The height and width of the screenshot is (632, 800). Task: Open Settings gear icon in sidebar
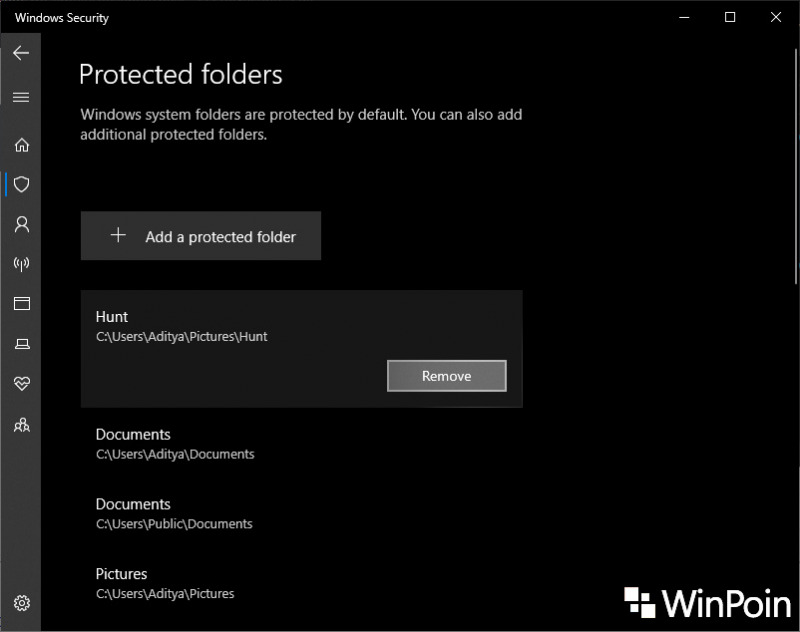[x=21, y=603]
